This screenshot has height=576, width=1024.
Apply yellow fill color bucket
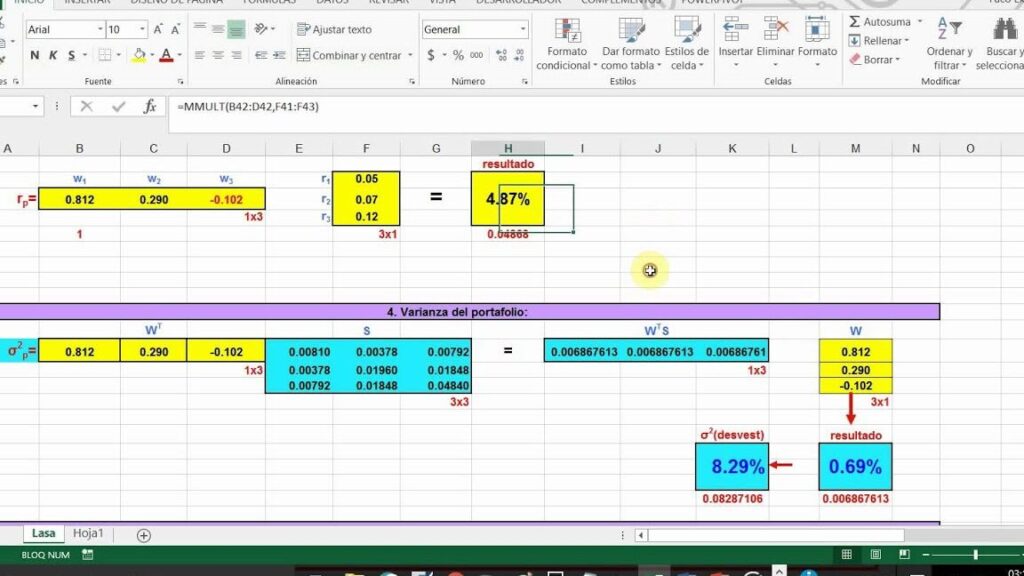tap(138, 56)
